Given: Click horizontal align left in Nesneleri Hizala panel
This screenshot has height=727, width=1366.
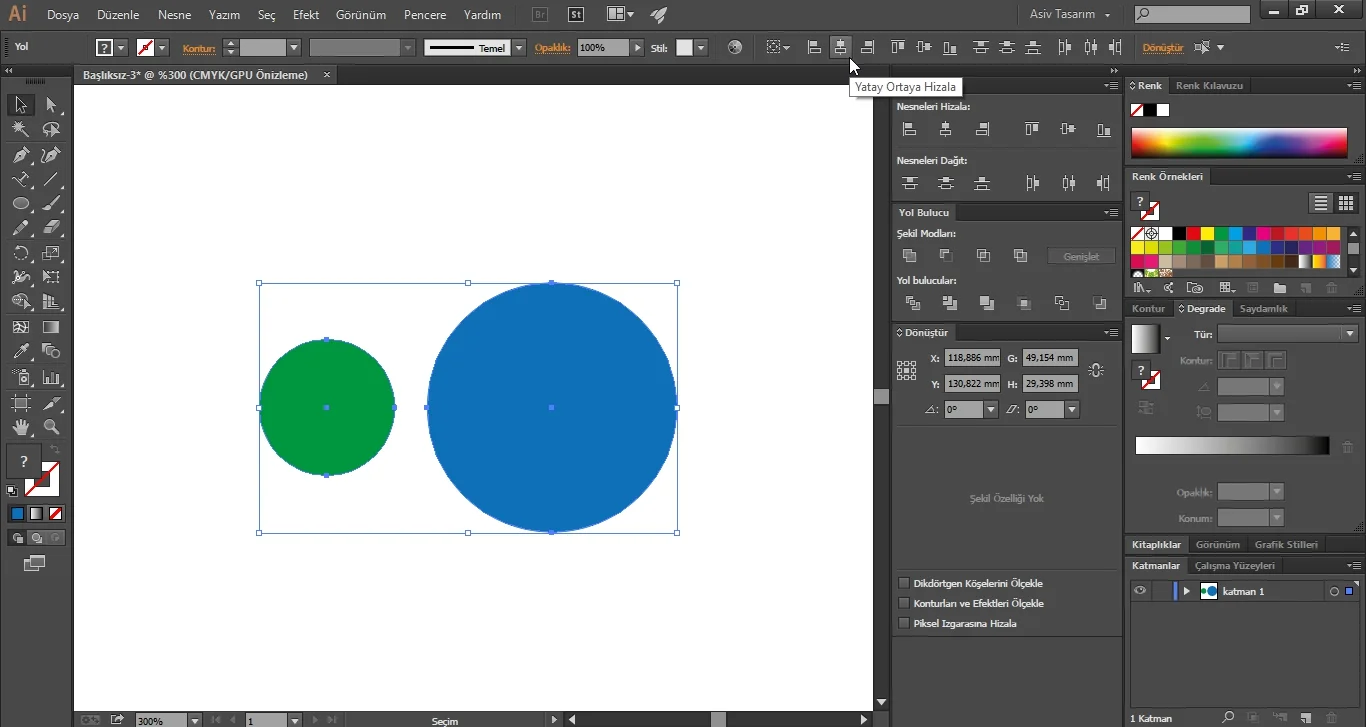Looking at the screenshot, I should coord(909,129).
